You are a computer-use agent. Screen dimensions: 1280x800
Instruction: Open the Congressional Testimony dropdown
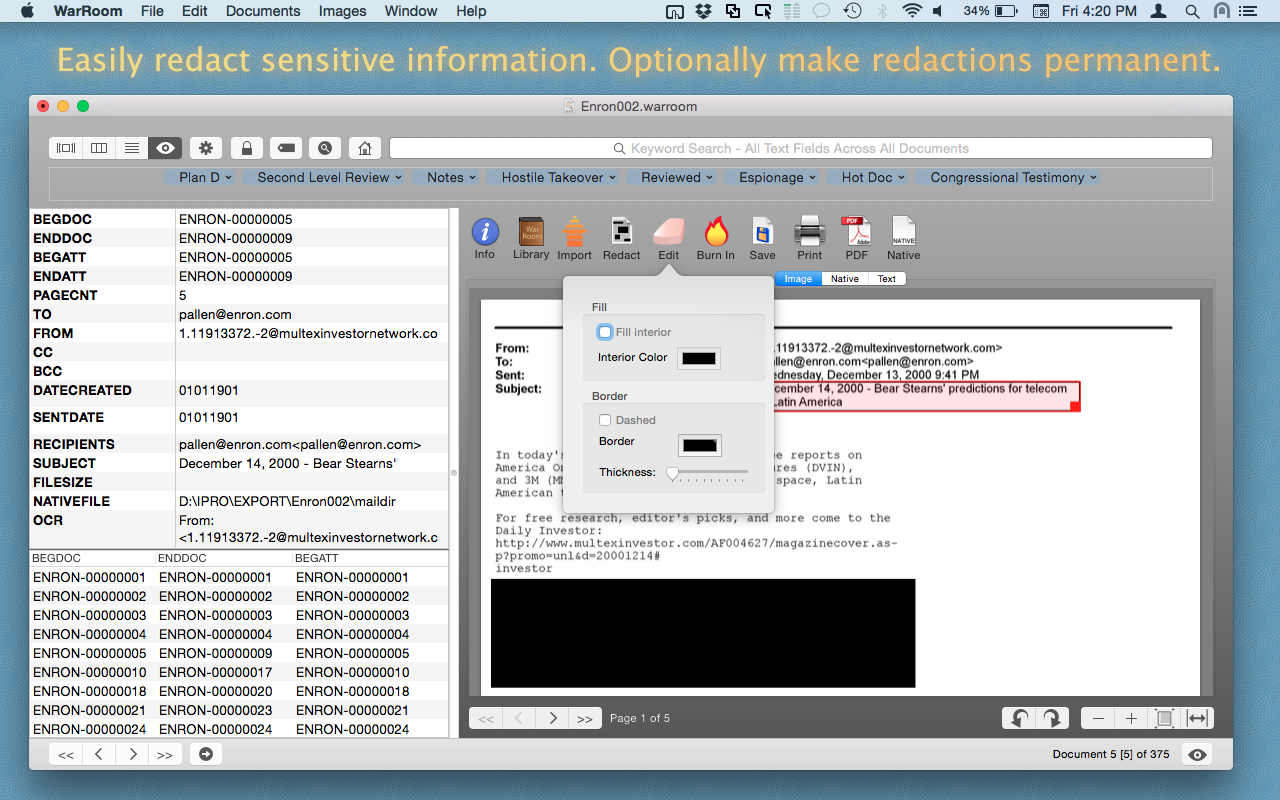coord(1013,177)
